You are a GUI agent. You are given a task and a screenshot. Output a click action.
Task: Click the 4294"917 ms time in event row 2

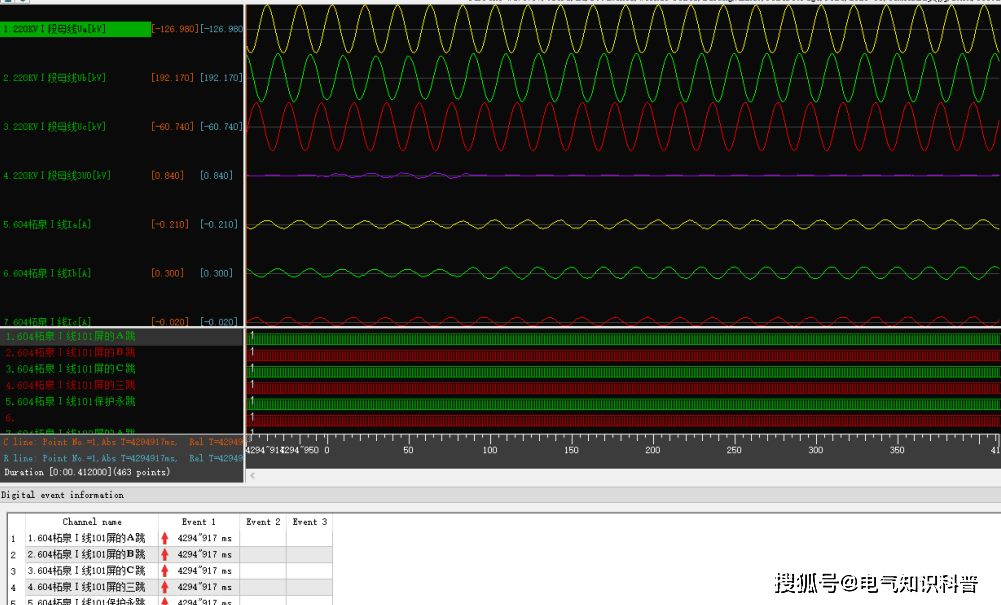(204, 555)
